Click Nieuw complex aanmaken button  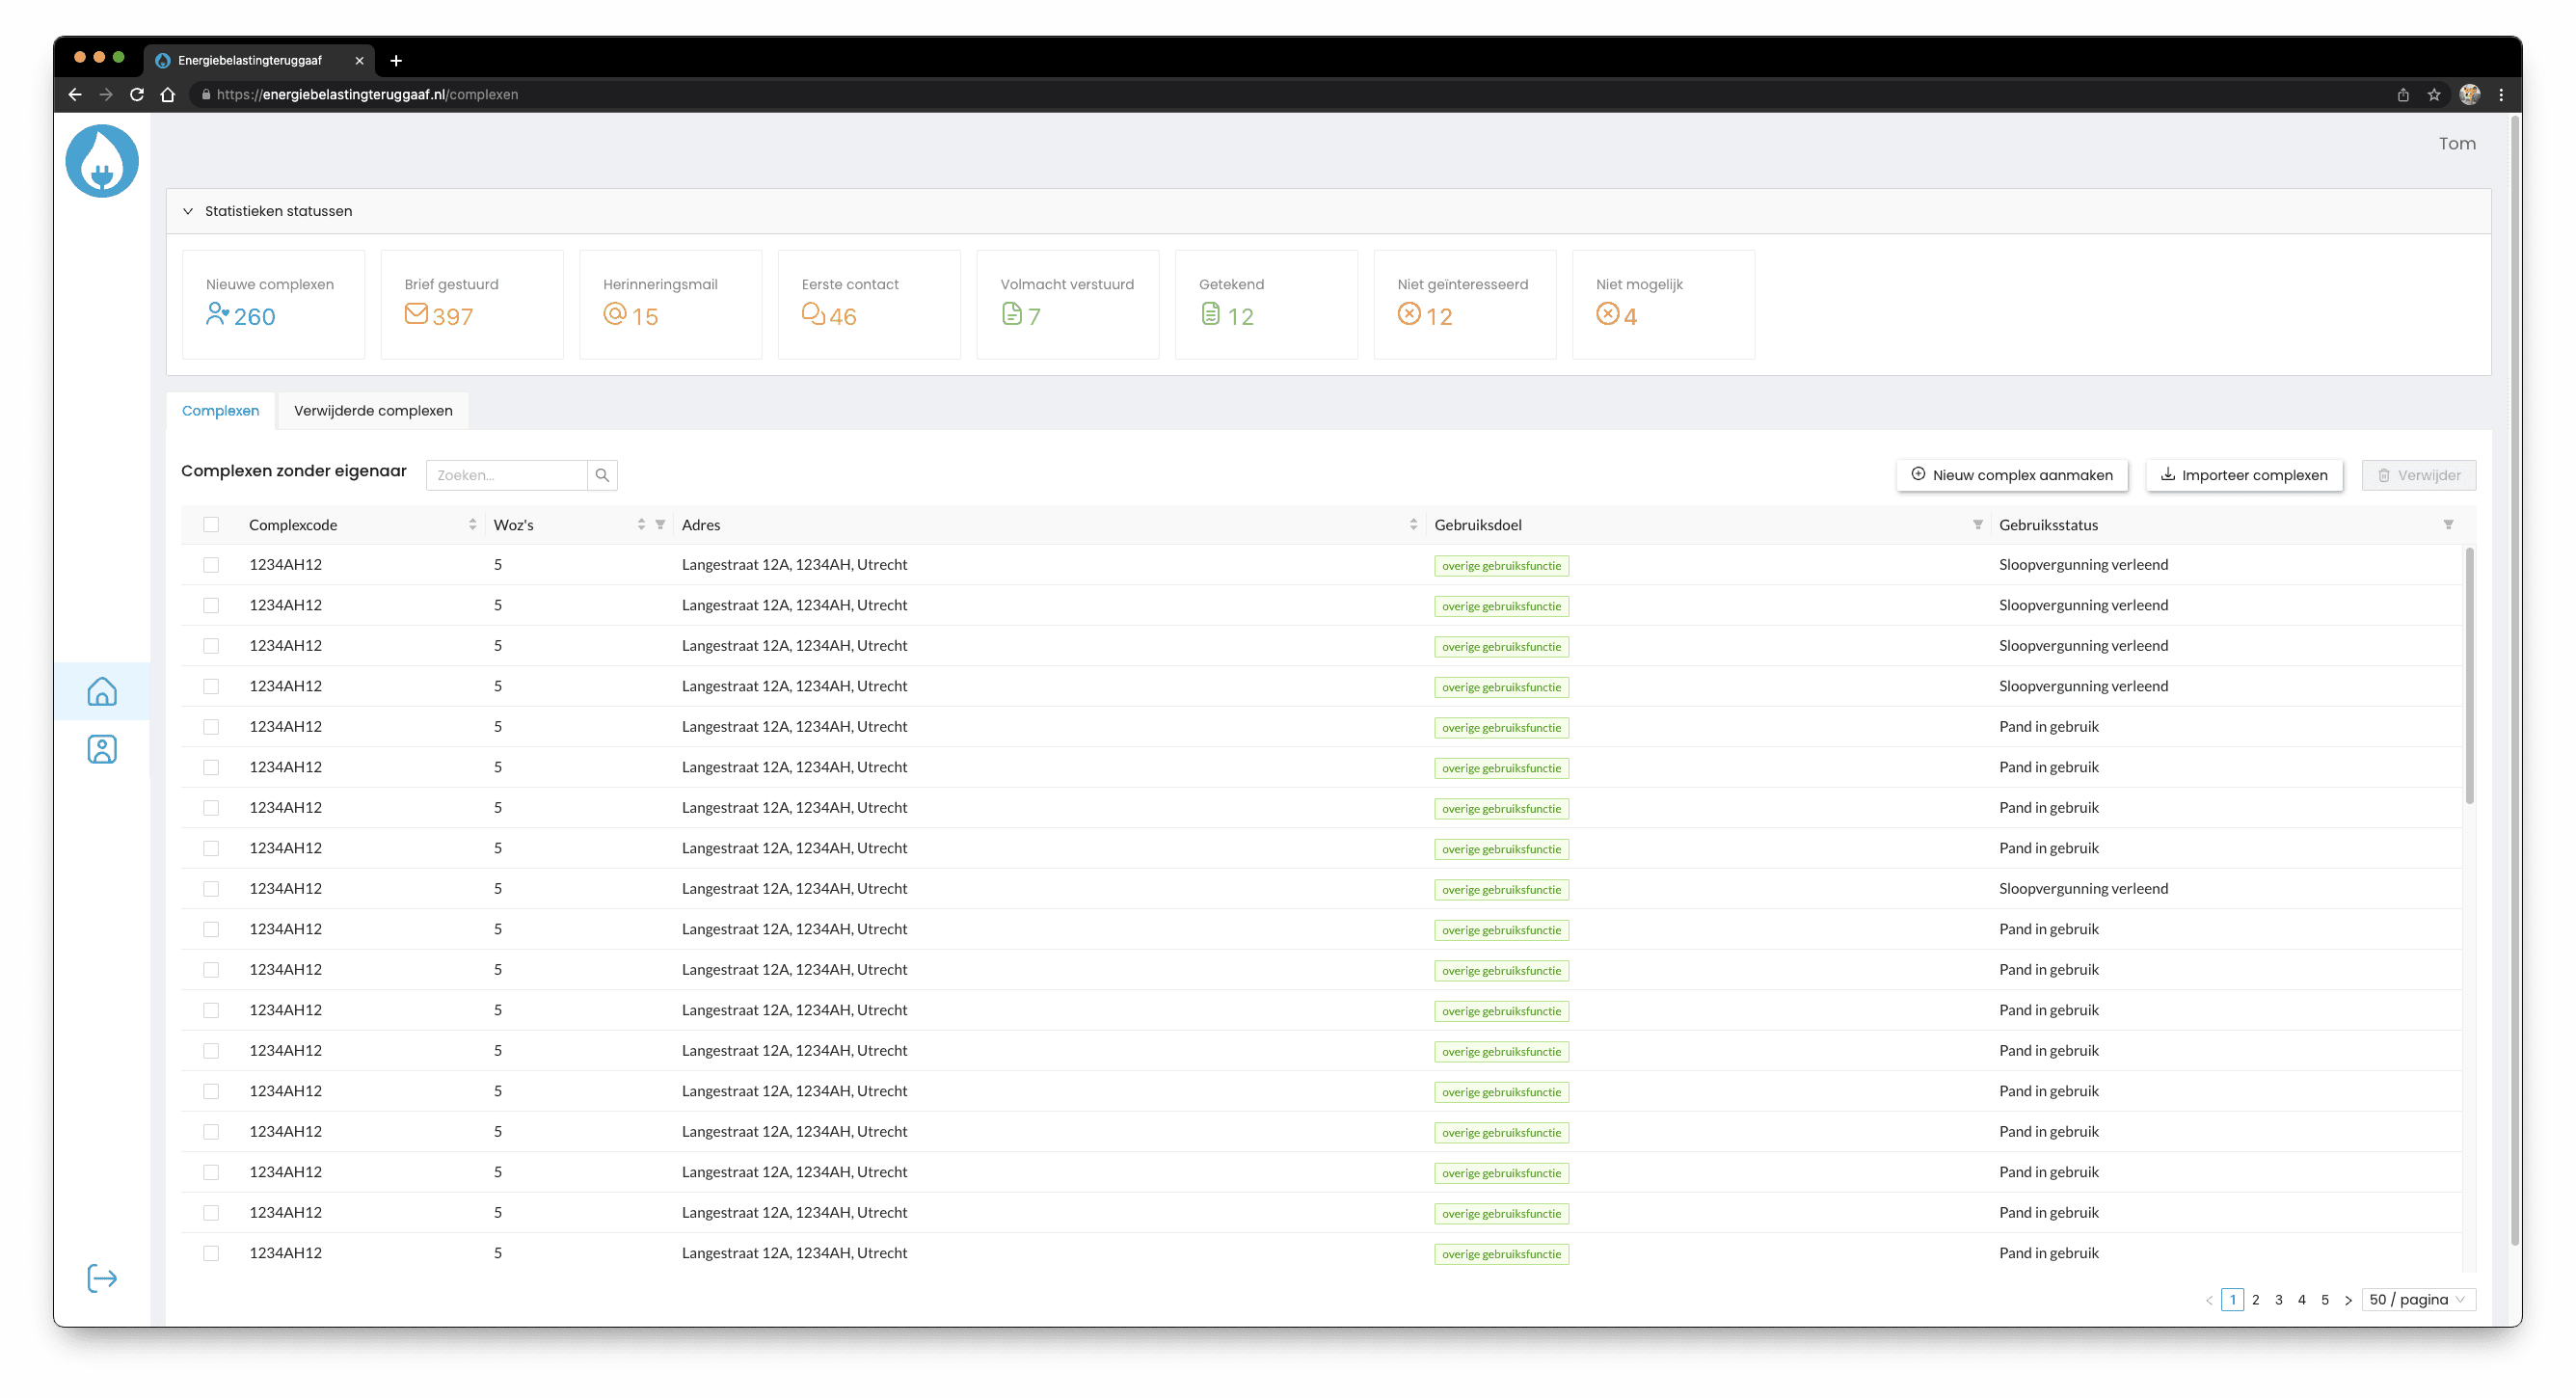2011,475
